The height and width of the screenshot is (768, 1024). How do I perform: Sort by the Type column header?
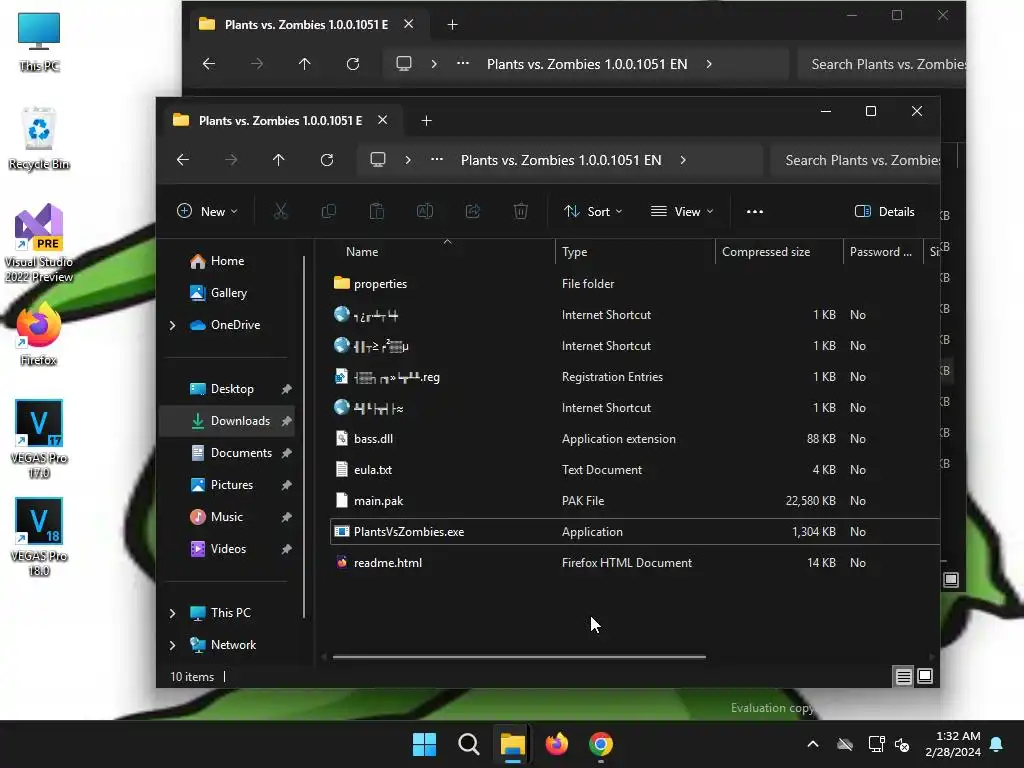pos(635,252)
